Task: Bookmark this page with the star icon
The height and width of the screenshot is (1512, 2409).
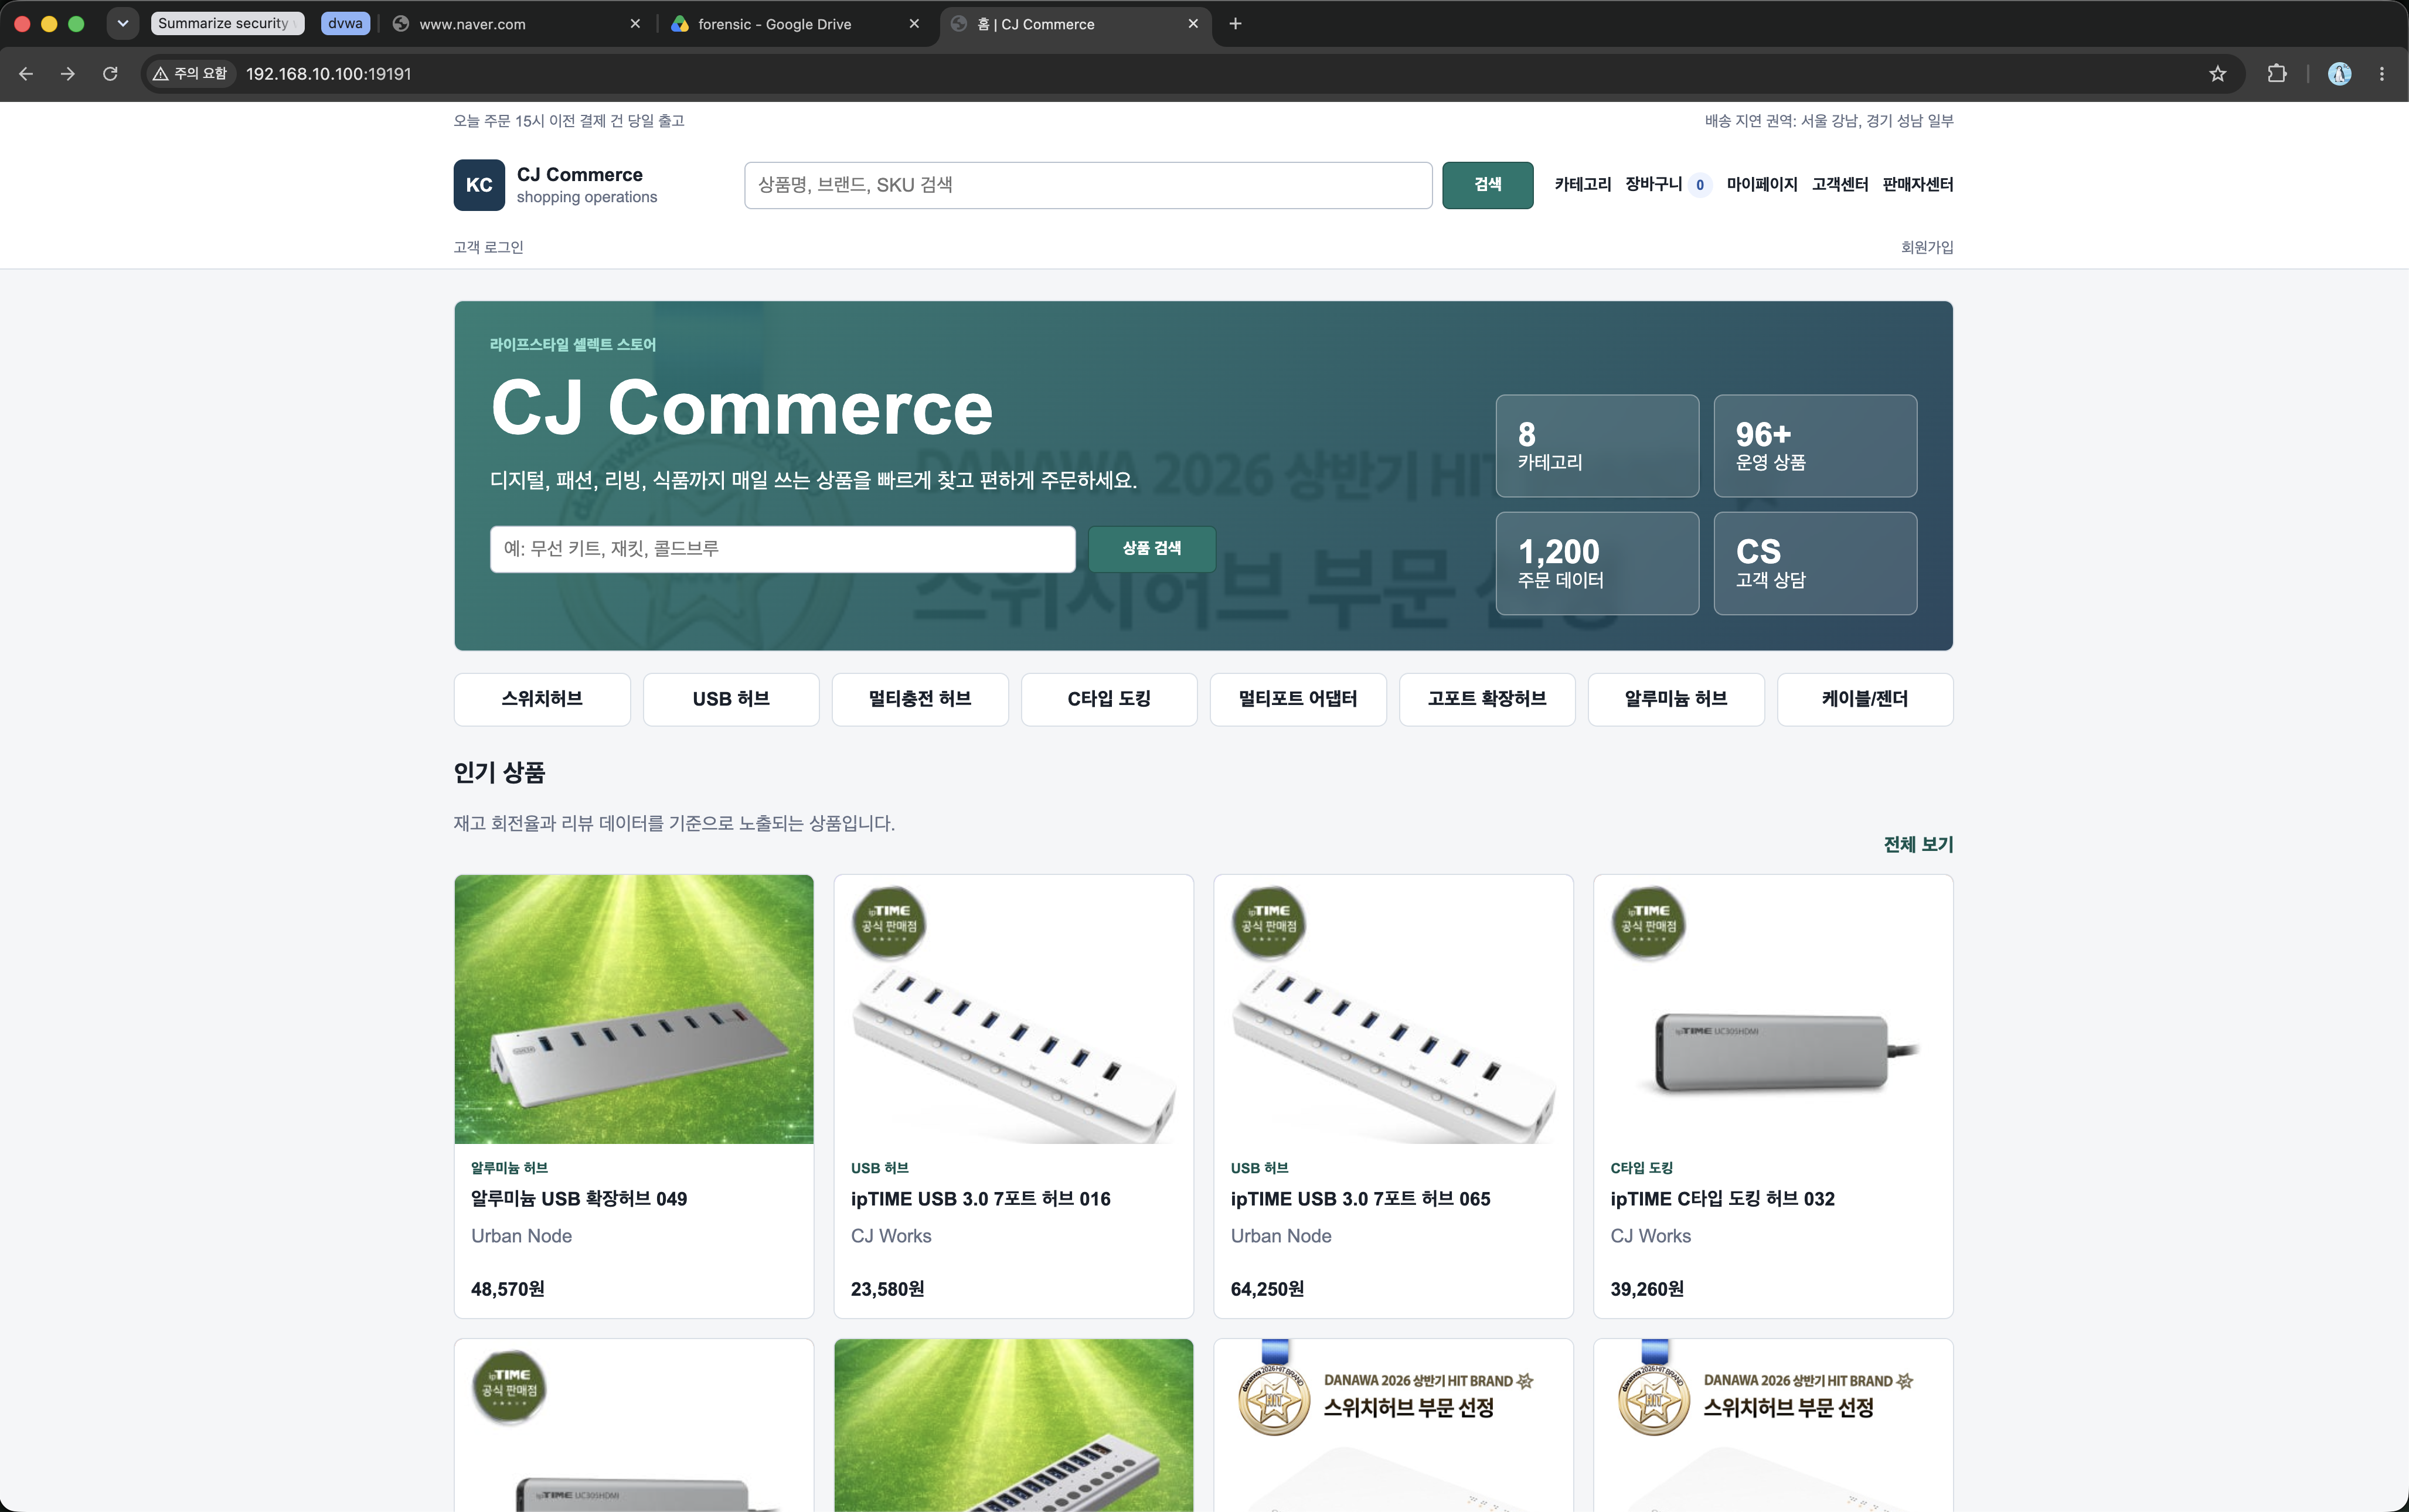Action: pos(2217,74)
